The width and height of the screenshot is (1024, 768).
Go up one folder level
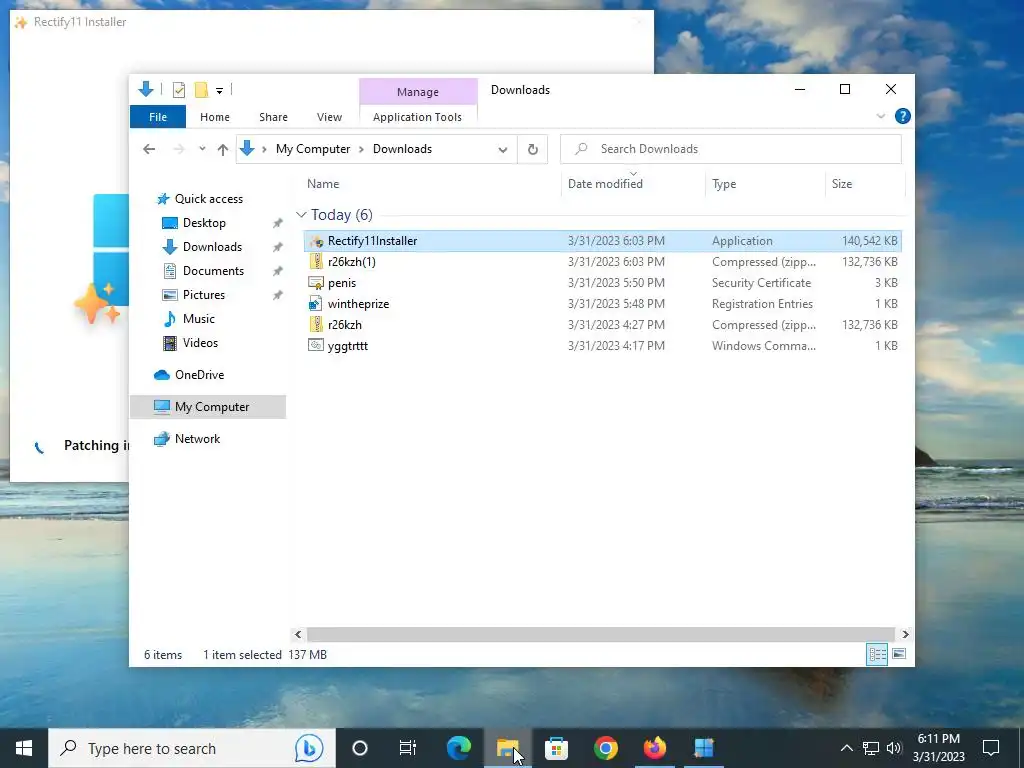223,149
